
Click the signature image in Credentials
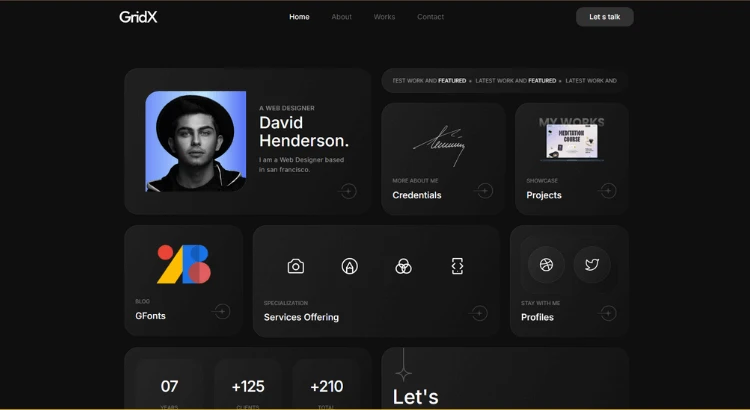click(x=441, y=147)
